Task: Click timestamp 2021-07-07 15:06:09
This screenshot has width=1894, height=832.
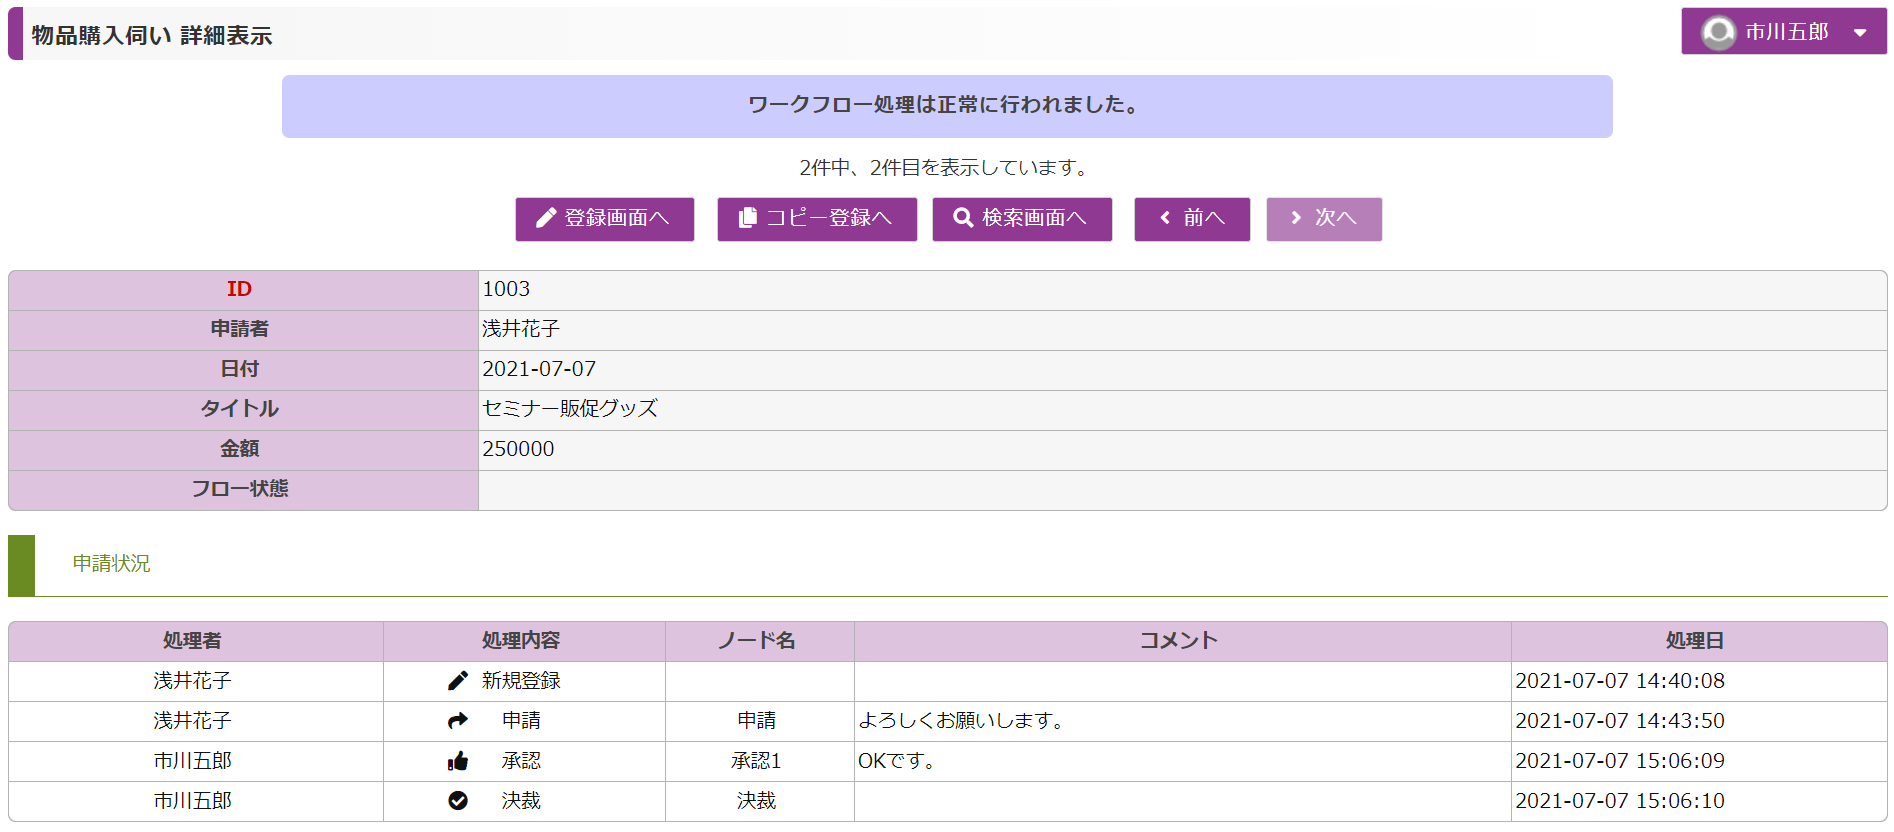Action: click(x=1620, y=761)
